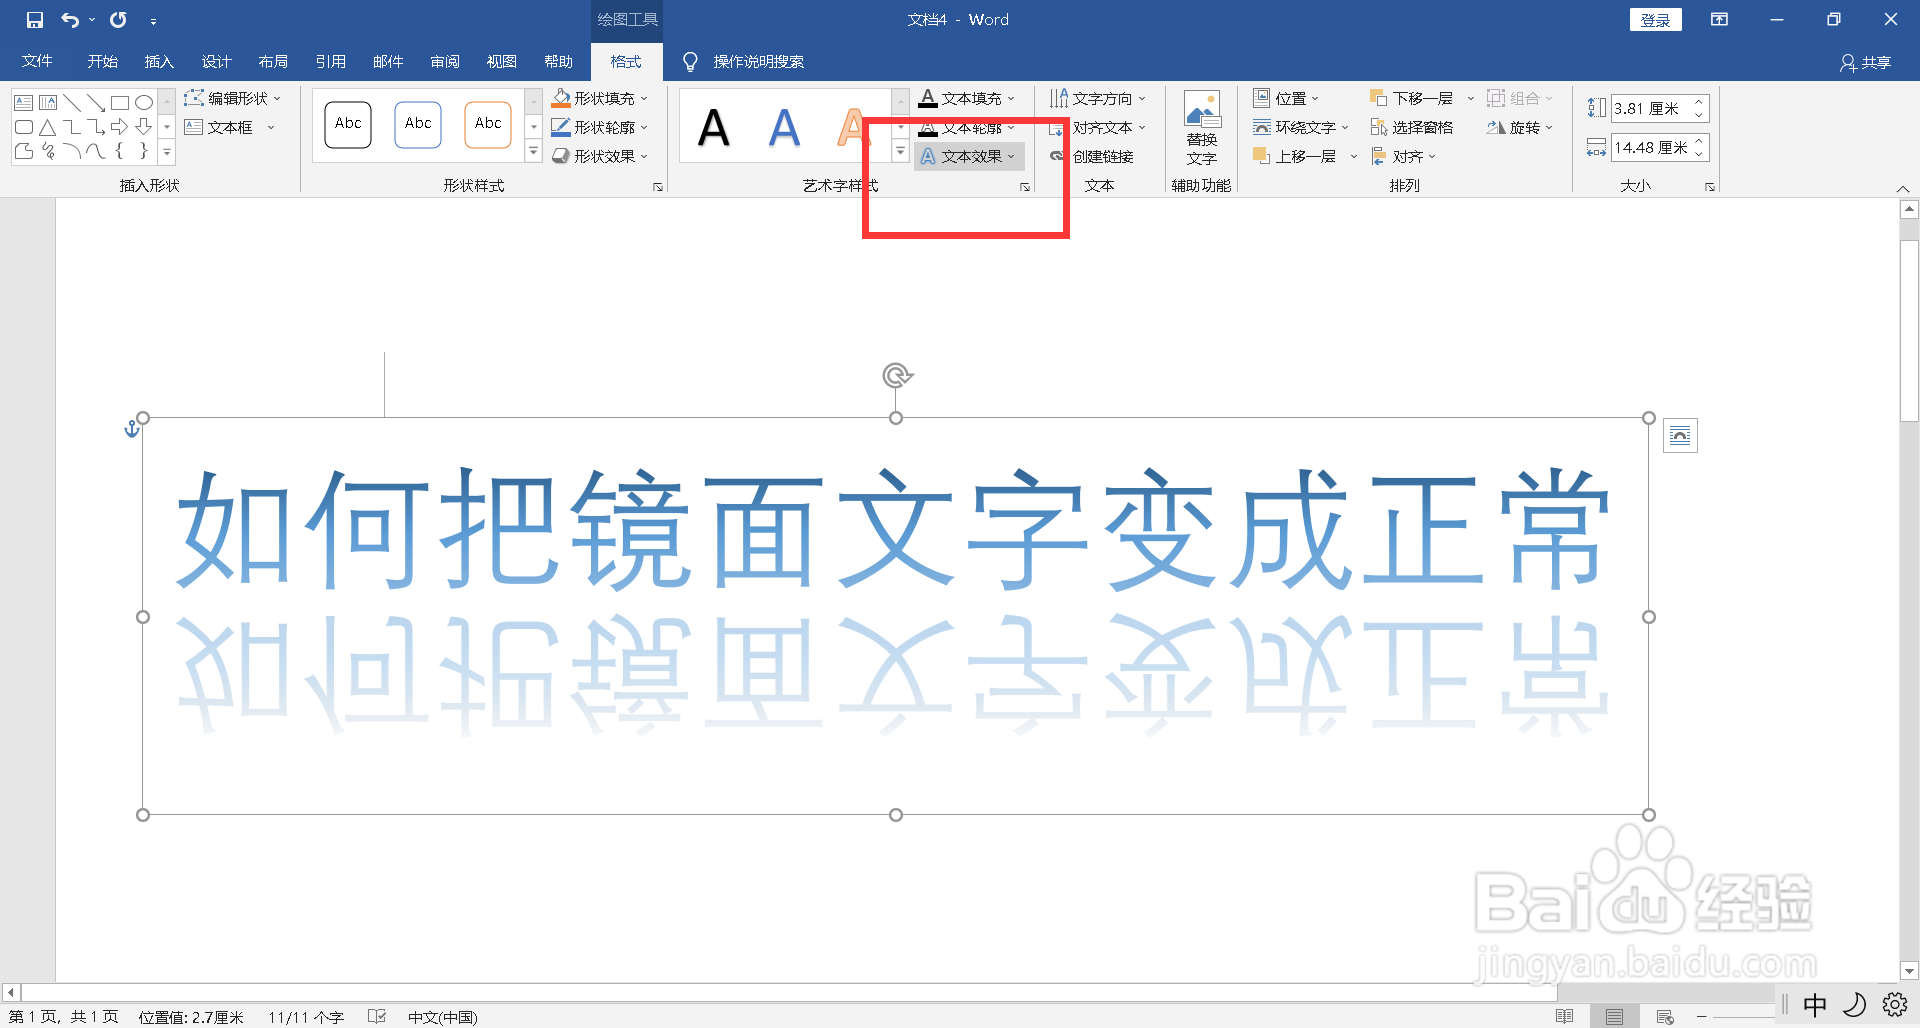The width and height of the screenshot is (1920, 1028).
Task: Open the Wrap Text 环绕文字 dropdown
Action: click(x=1301, y=127)
